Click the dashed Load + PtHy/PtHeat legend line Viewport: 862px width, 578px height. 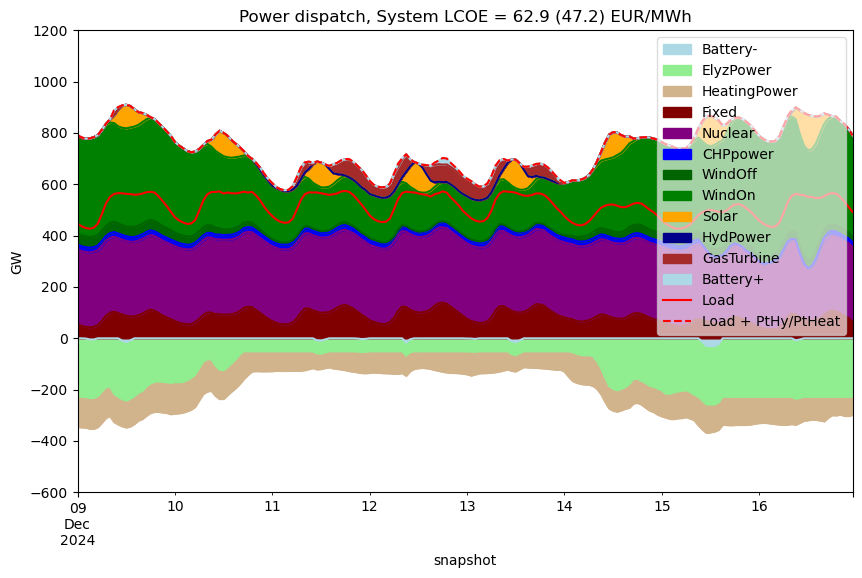click(x=677, y=321)
